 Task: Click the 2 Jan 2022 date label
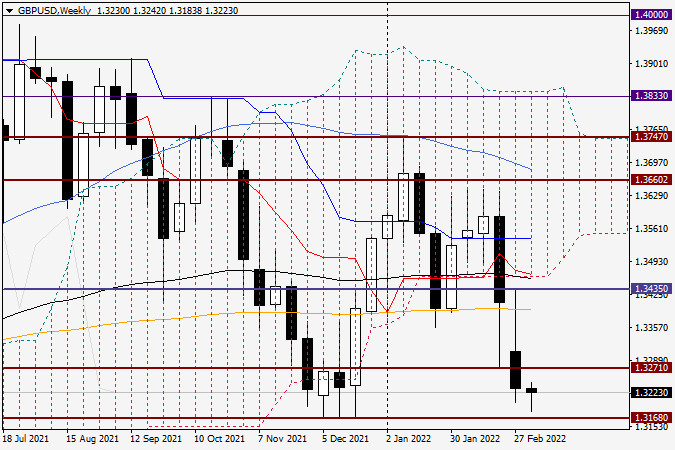point(408,439)
